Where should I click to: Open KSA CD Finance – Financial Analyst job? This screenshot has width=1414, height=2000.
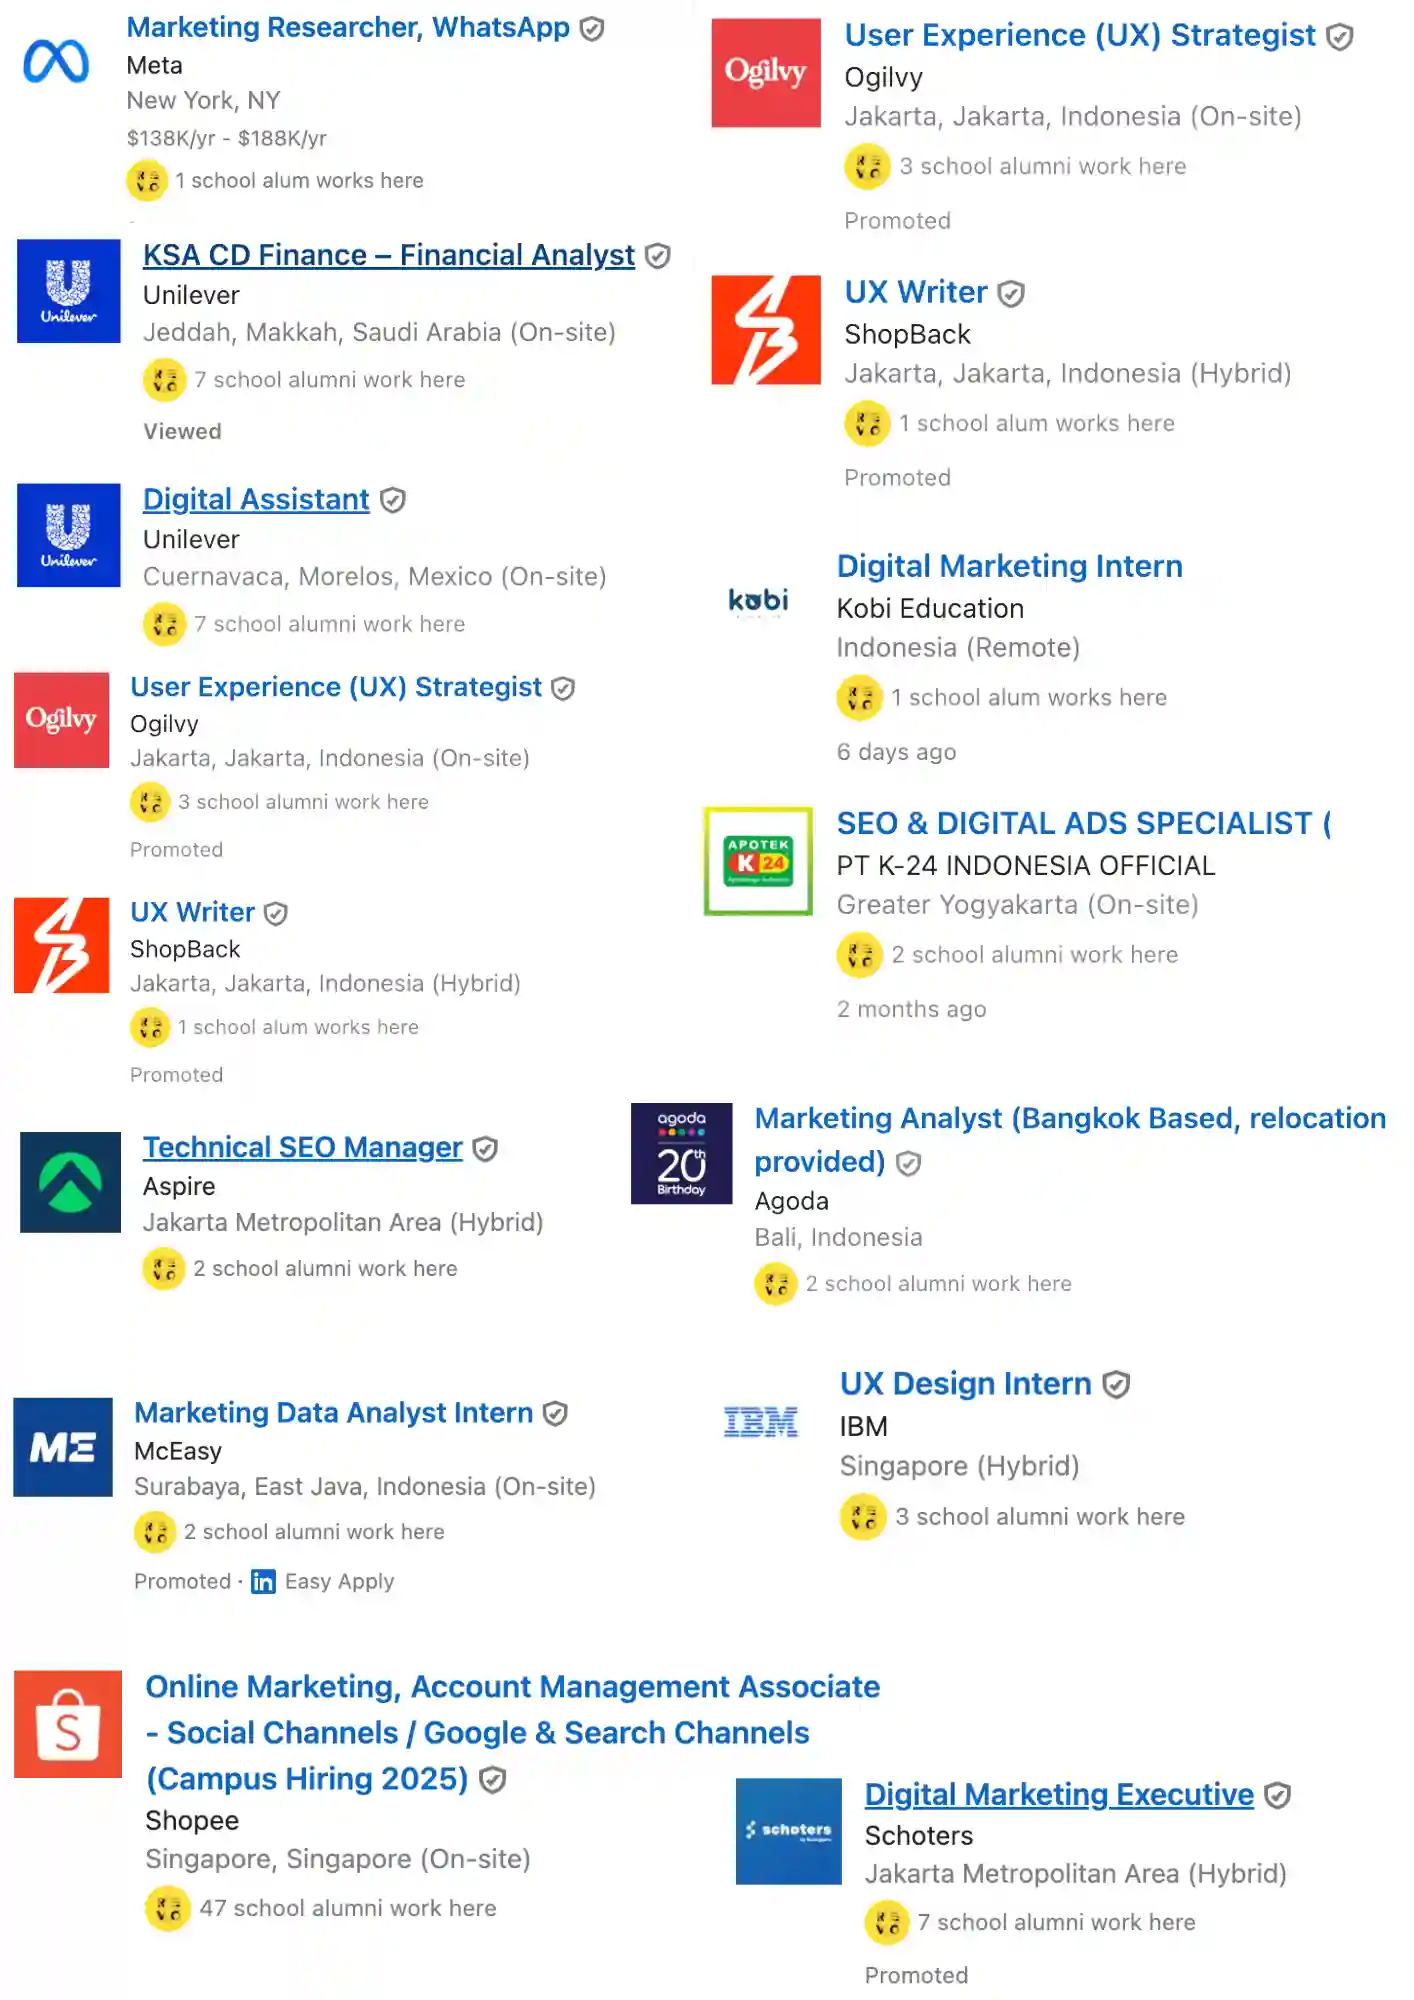(388, 256)
